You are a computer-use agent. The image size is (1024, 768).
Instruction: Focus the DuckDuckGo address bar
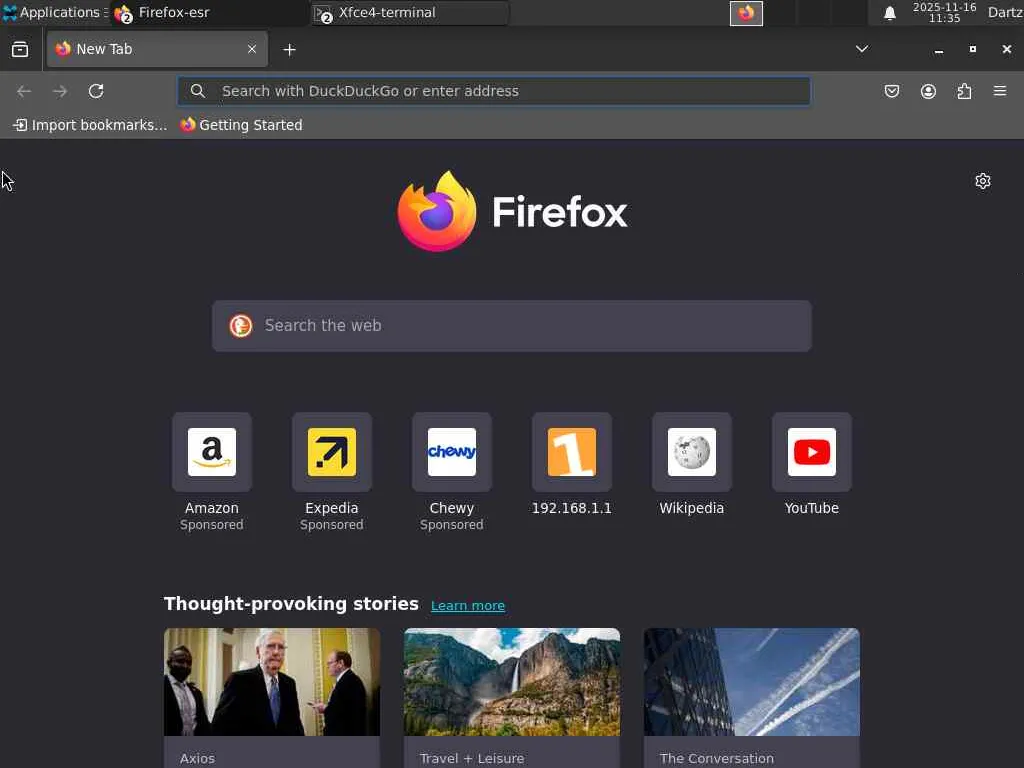494,91
